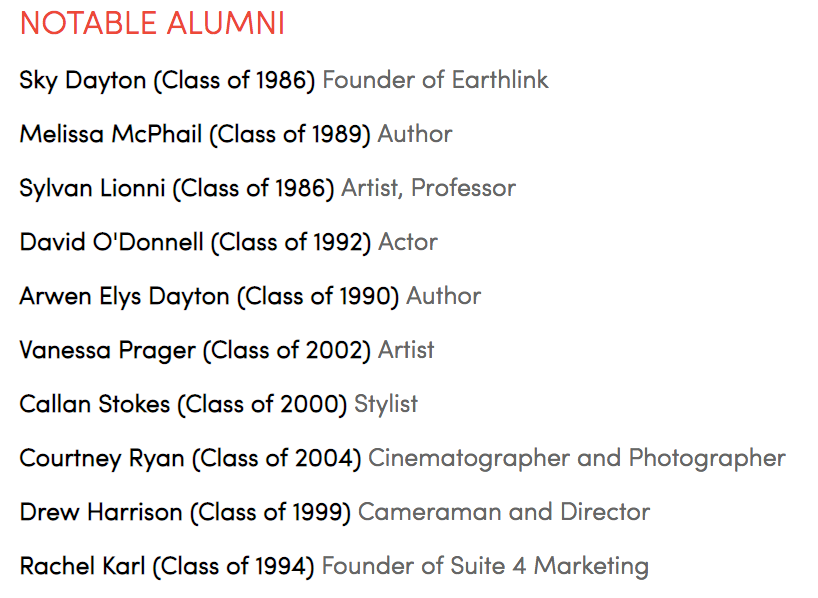Select the Drew Harrison name
This screenshot has height=598, width=818.
point(101,512)
